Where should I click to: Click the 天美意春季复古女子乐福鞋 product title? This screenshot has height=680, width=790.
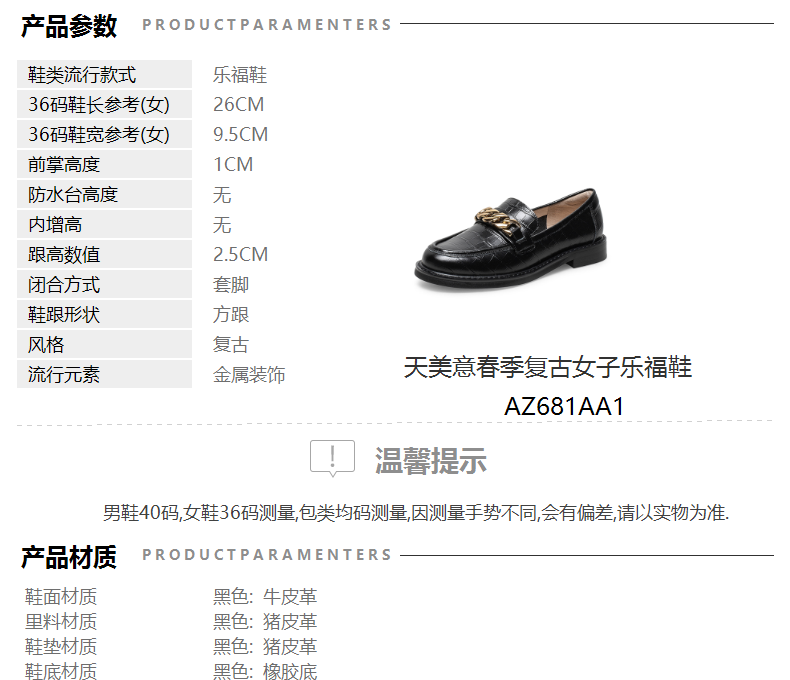[548, 367]
